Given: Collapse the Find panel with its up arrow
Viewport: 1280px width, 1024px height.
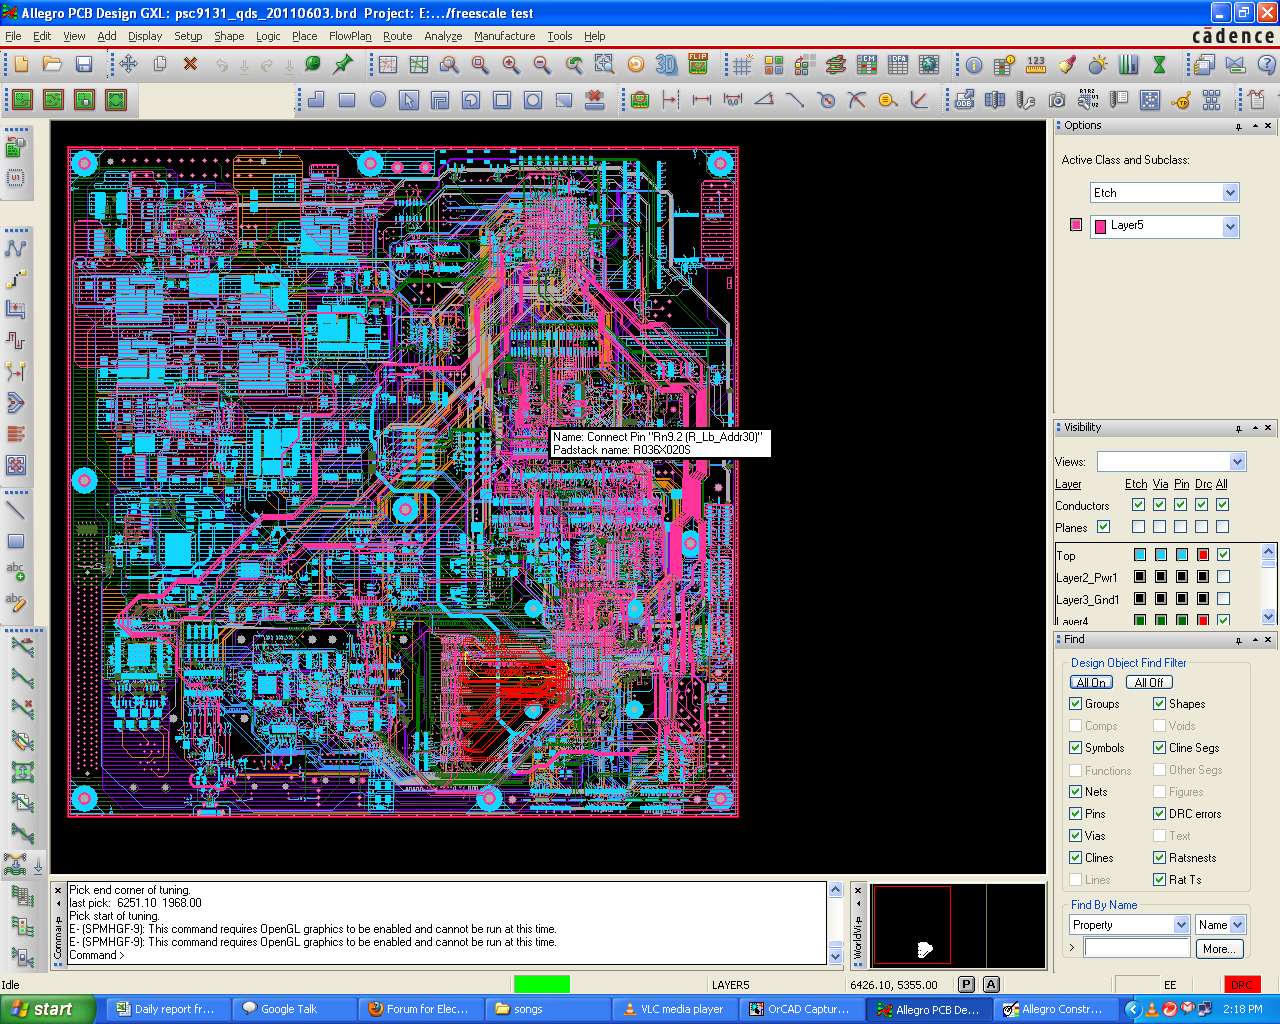Looking at the screenshot, I should 1255,640.
